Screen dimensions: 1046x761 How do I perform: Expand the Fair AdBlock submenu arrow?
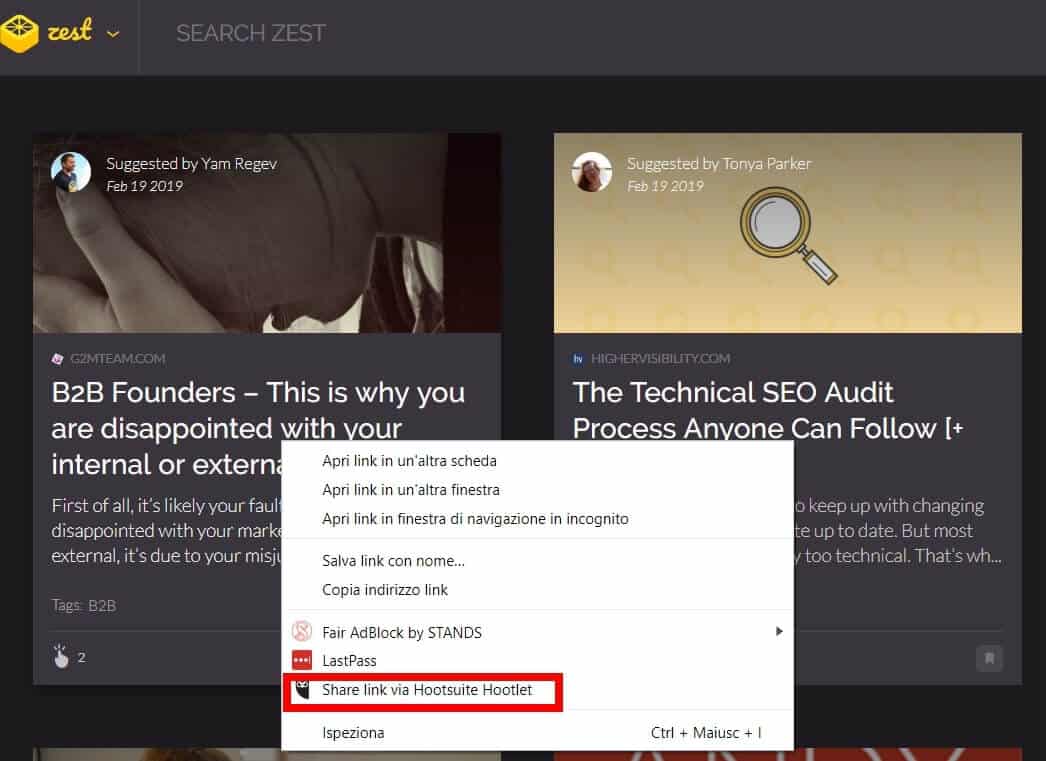click(782, 632)
